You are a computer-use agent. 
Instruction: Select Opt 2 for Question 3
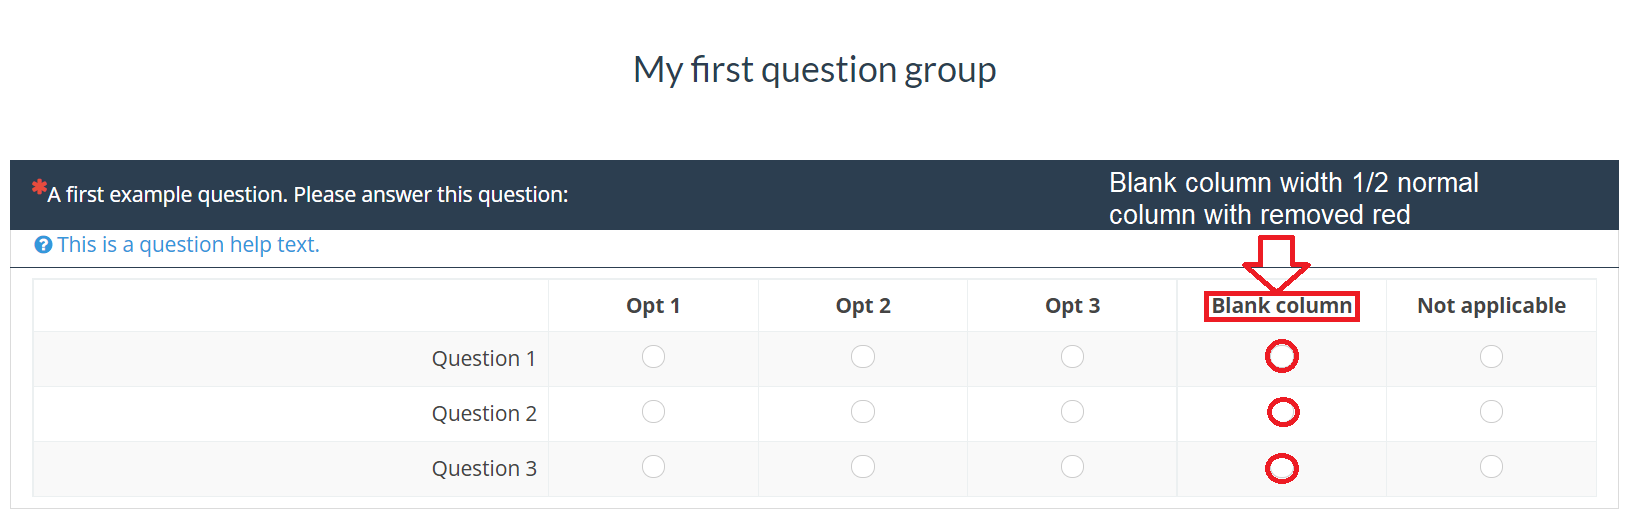tap(863, 467)
